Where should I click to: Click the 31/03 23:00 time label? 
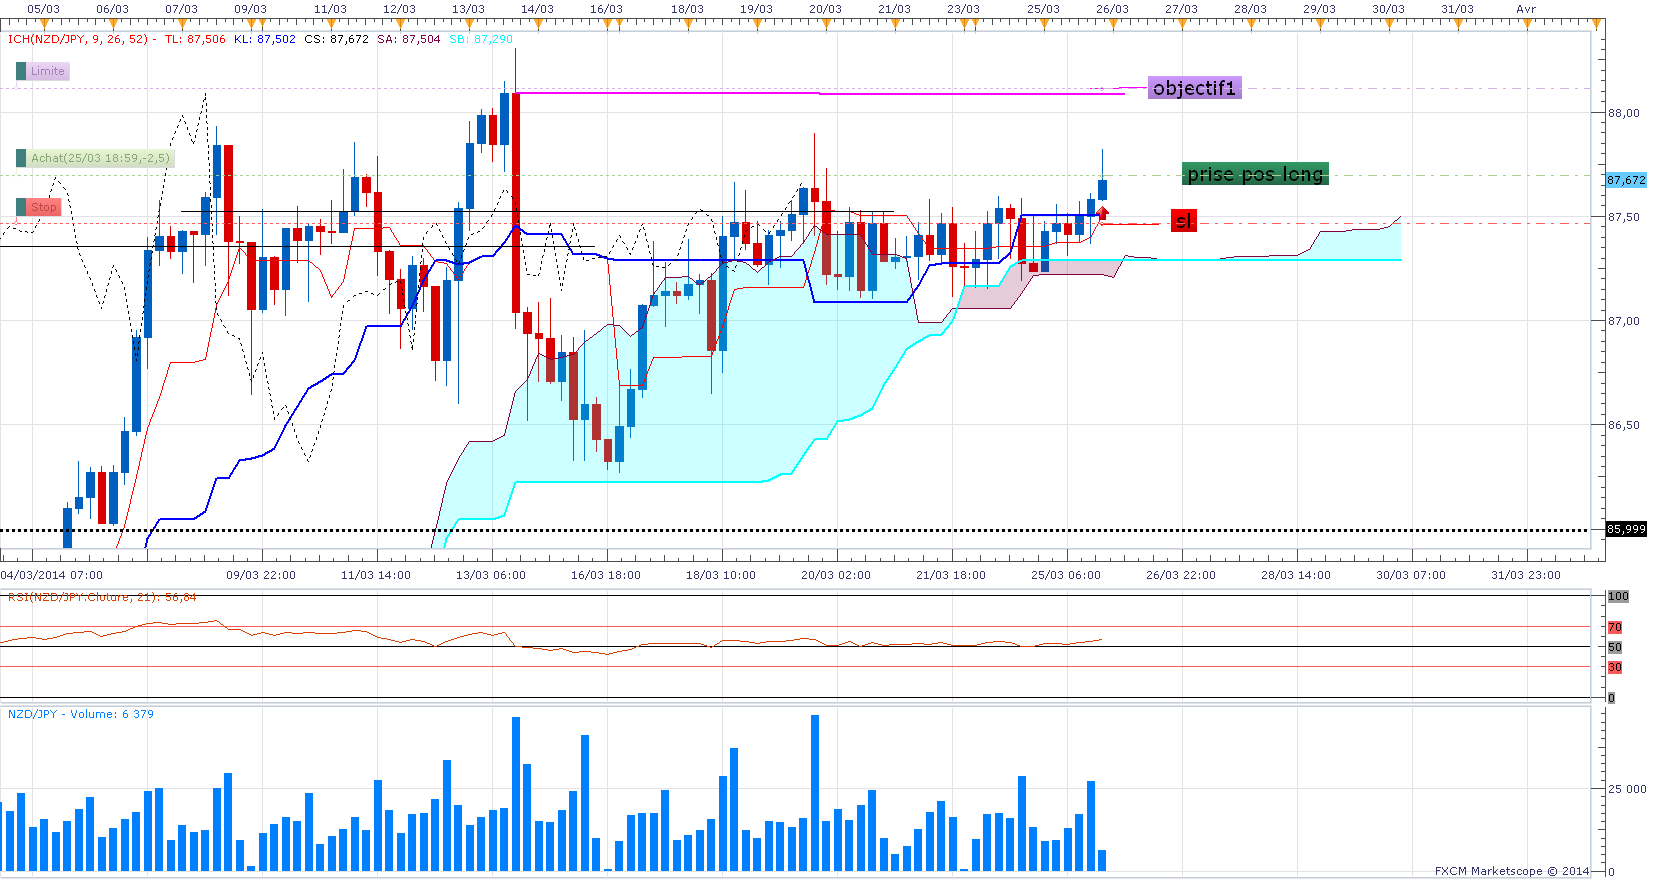tap(1526, 575)
